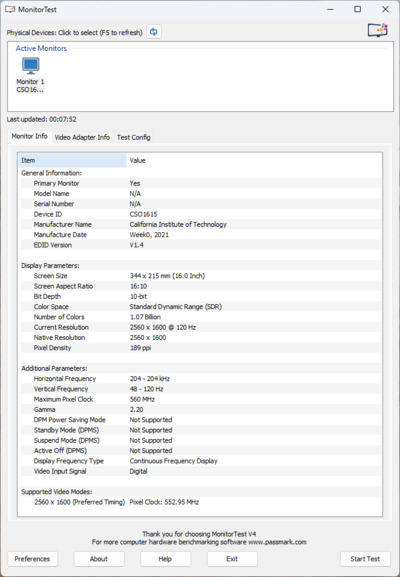
Task: Select the Maximum Pixel Clock row
Action: pyautogui.click(x=201, y=399)
